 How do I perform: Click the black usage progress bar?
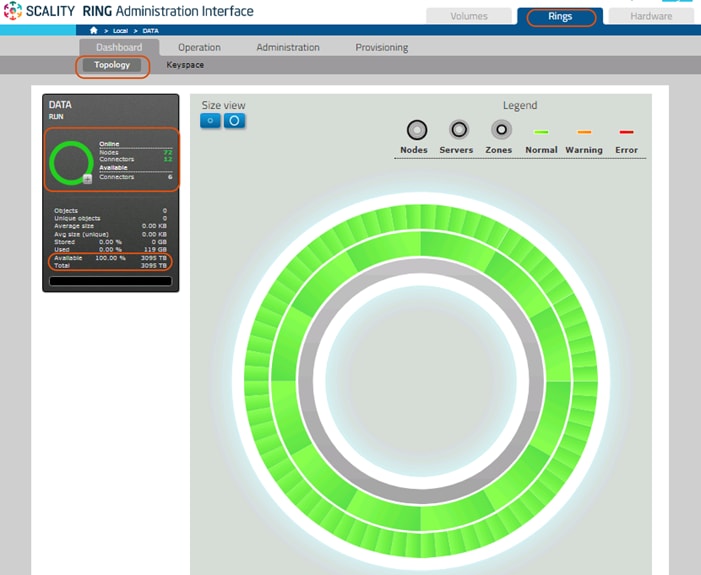(x=110, y=281)
